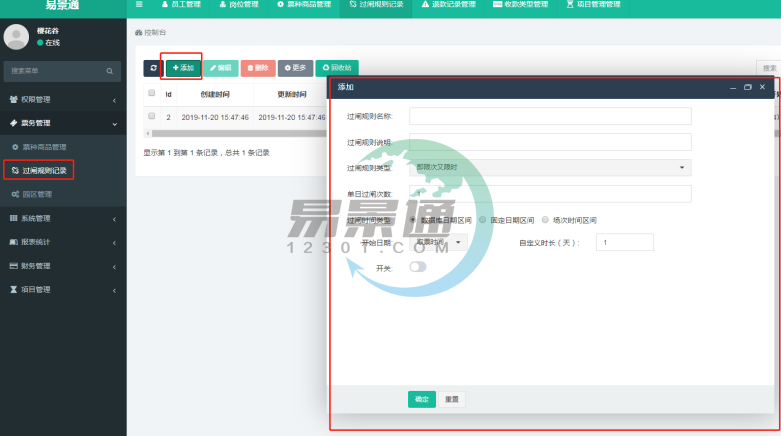Click the 确定 confirm button
The height and width of the screenshot is (436, 781).
[x=421, y=399]
